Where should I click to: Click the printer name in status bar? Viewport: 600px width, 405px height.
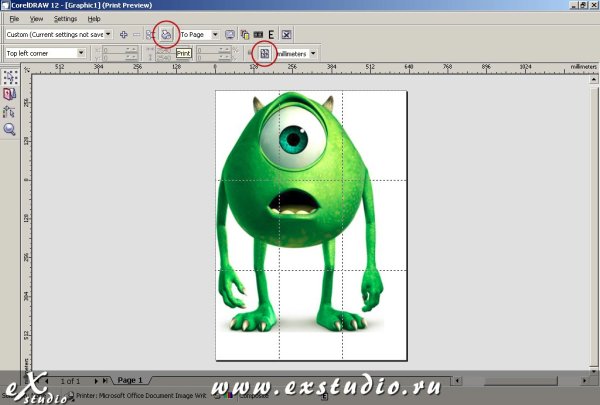coord(141,395)
